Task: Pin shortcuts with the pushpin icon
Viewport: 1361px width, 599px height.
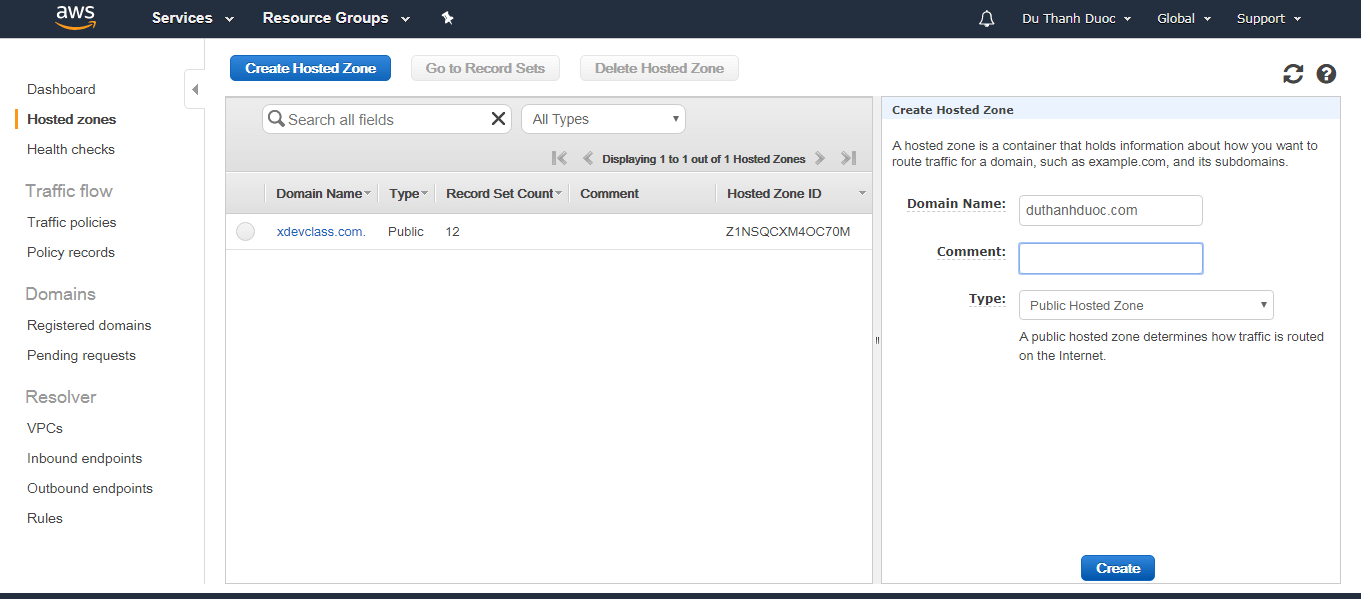Action: pos(447,18)
